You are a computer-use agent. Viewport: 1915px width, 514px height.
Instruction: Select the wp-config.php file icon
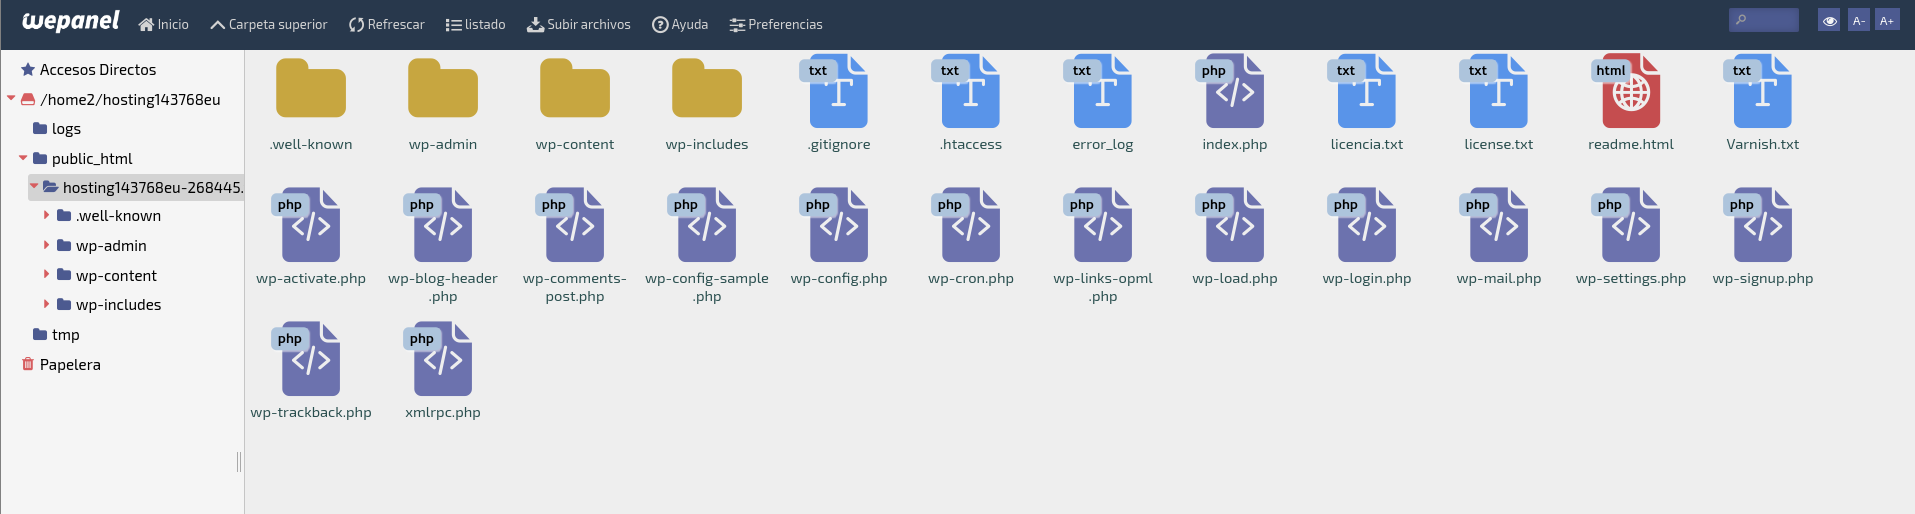833,225
